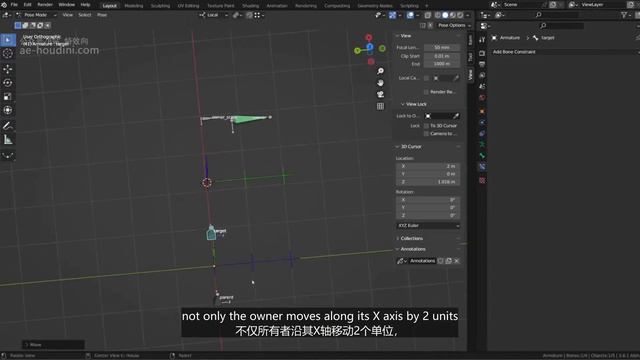Image resolution: width=640 pixels, height=360 pixels.
Task: Open the View Layer properties tab icon
Action: tap(482, 76)
